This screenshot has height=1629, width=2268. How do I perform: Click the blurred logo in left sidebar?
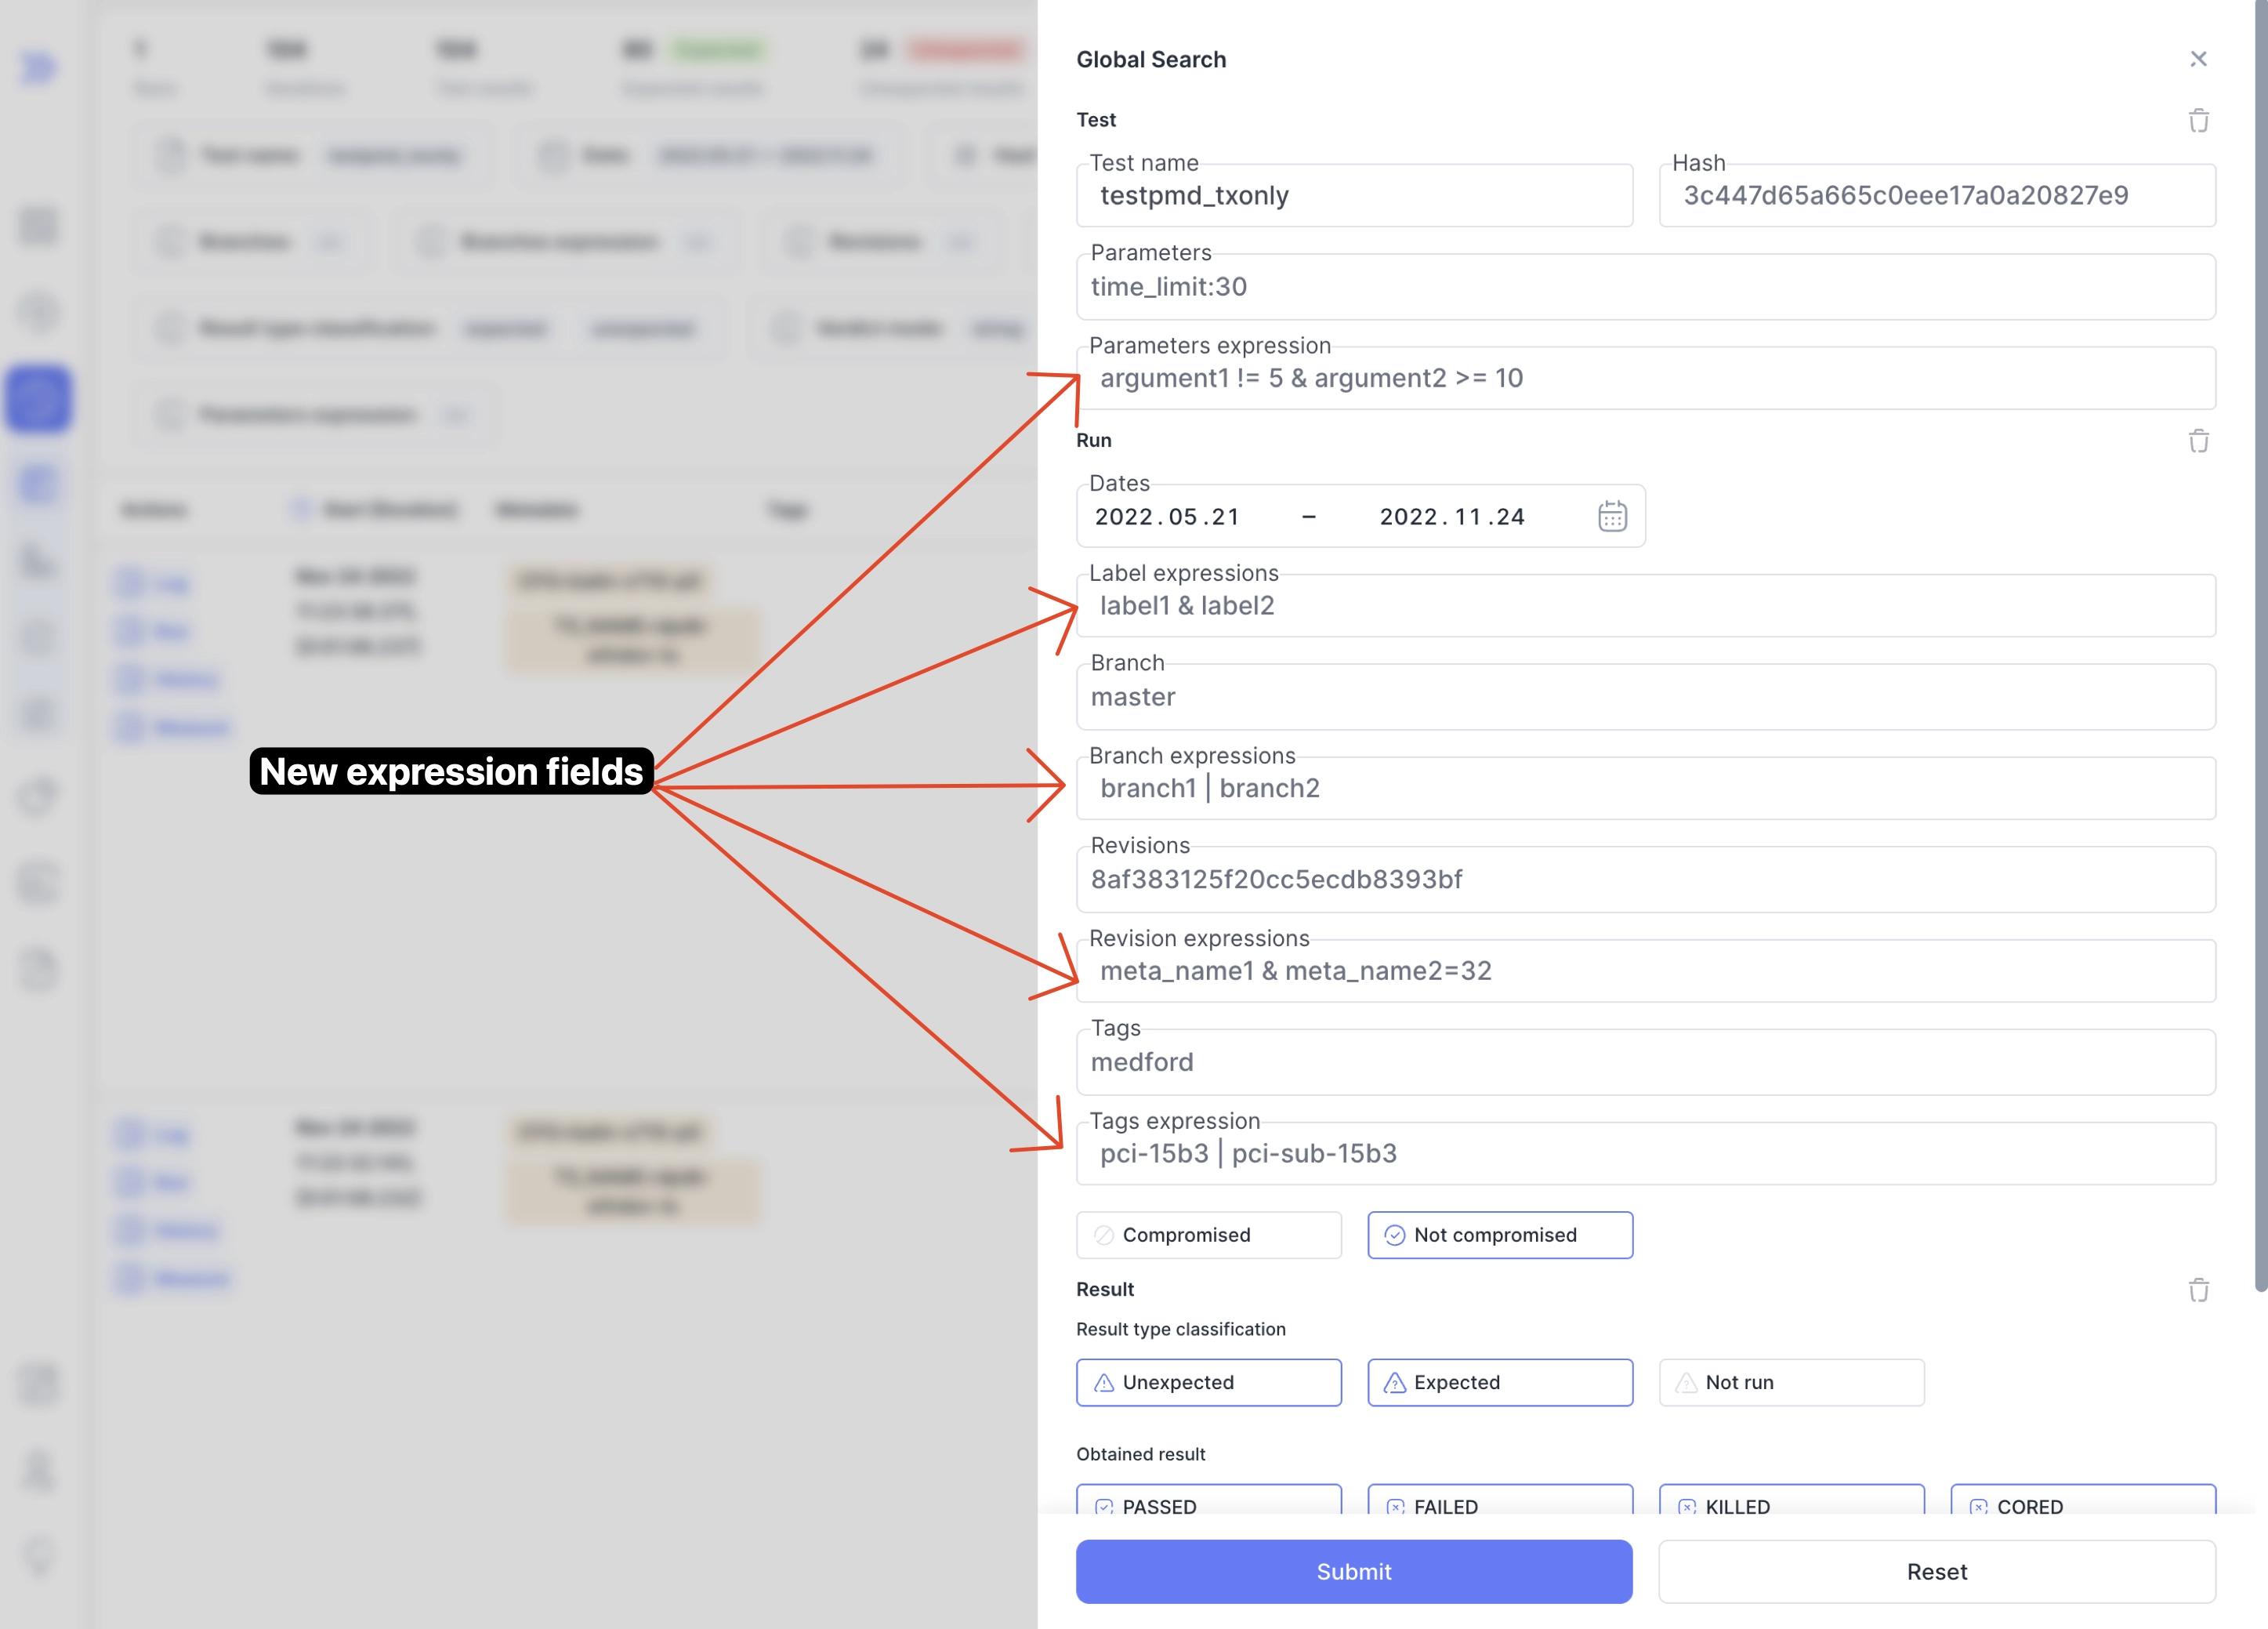click(x=38, y=68)
